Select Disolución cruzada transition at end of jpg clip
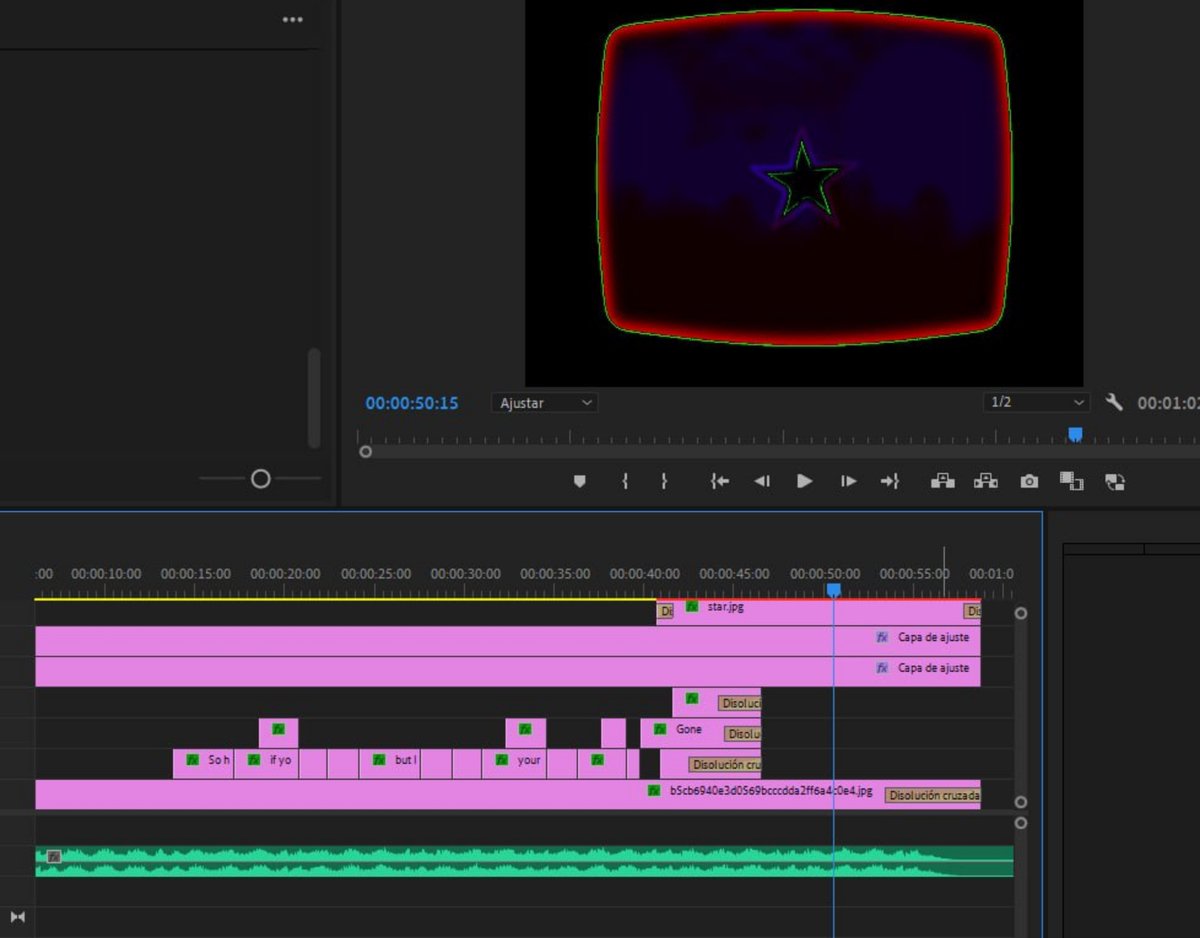 click(932, 796)
